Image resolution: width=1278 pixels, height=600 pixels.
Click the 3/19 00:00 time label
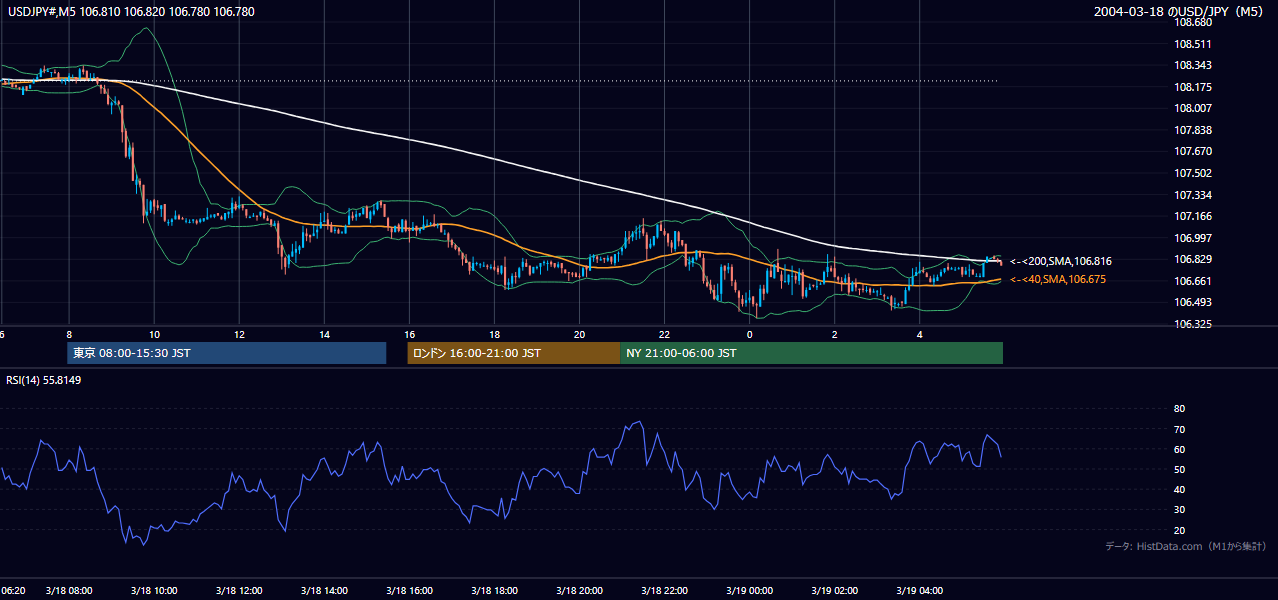(x=749, y=591)
